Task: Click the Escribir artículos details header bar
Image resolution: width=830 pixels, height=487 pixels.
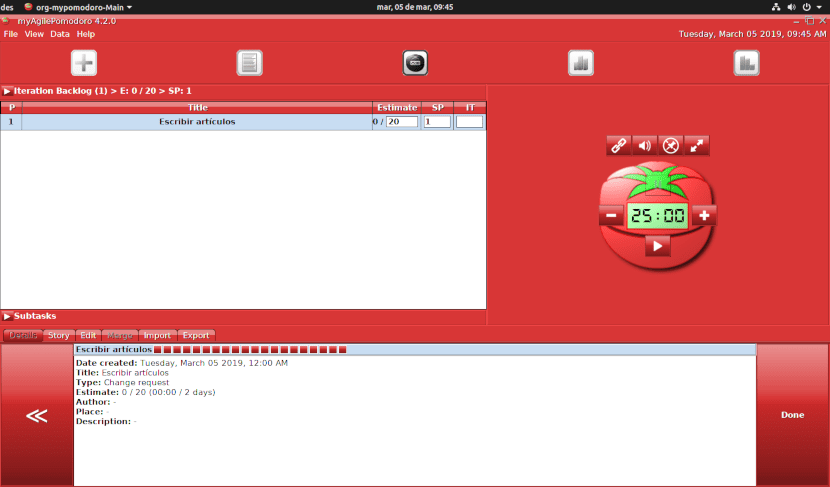Action: (x=415, y=349)
